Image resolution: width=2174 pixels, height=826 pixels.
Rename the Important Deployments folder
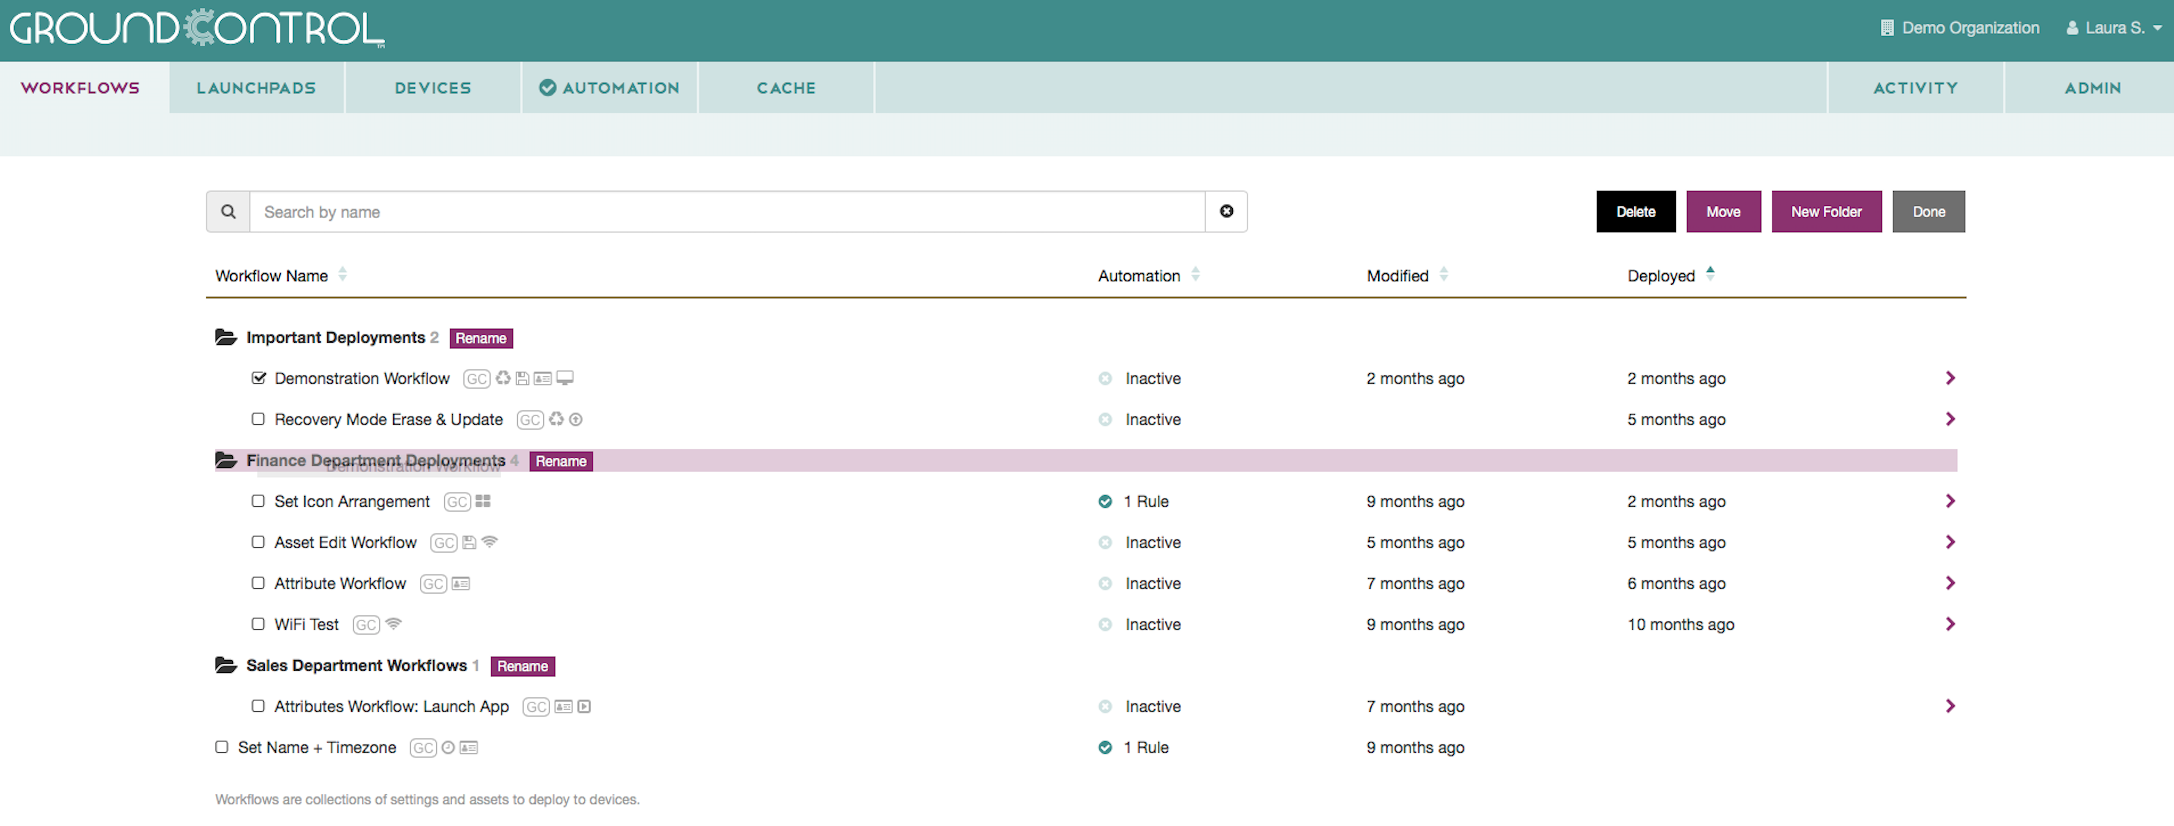click(x=481, y=338)
